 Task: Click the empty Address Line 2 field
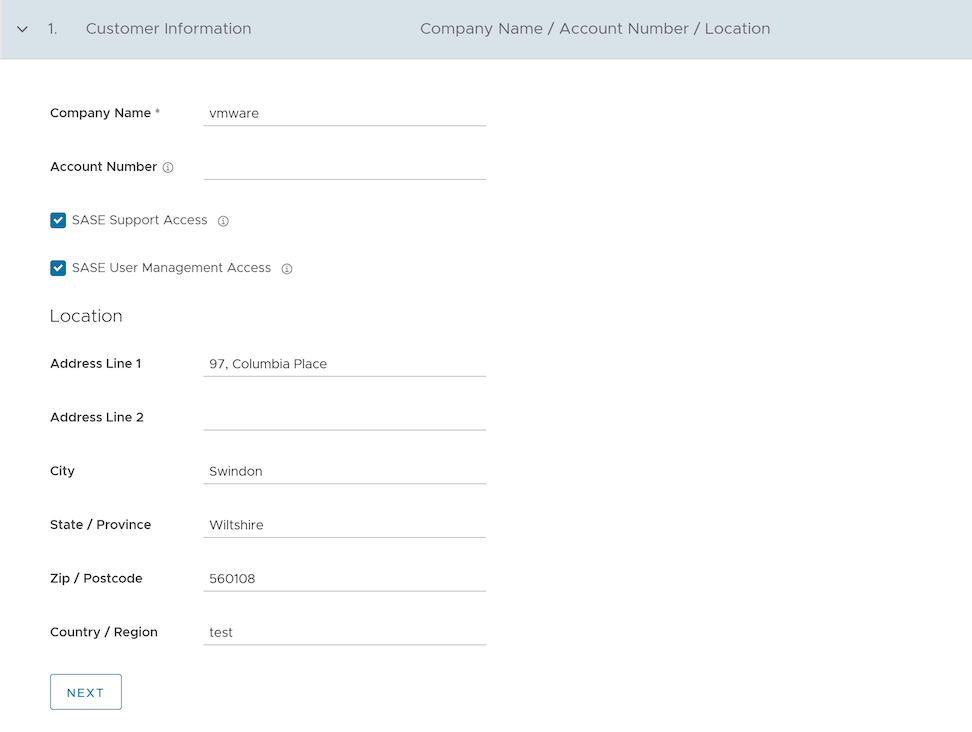pos(344,417)
